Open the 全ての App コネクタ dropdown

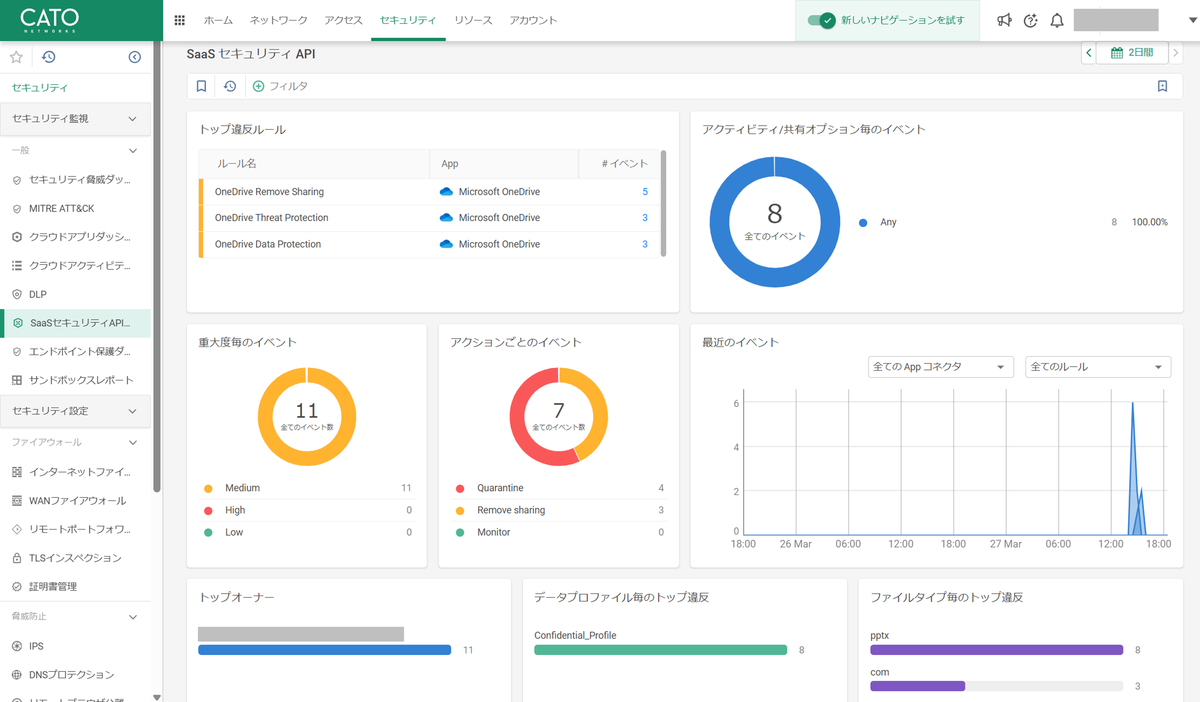(x=941, y=367)
